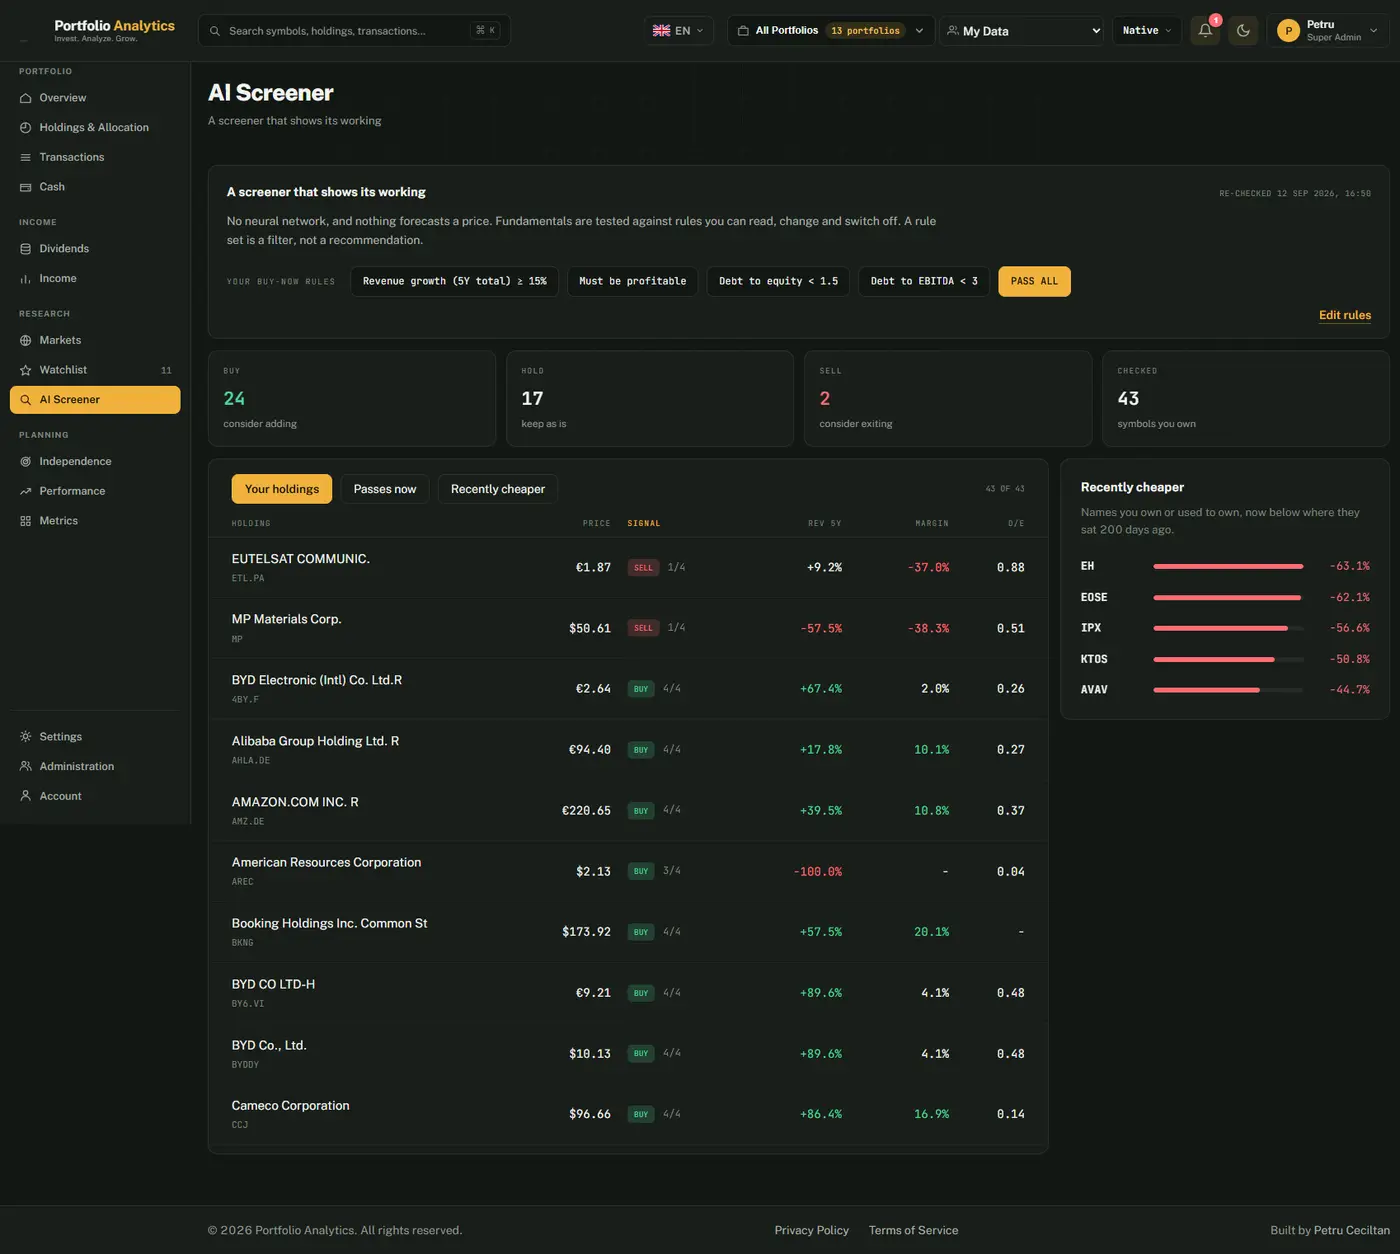Viewport: 1400px width, 1254px height.
Task: Open the My Data dropdown
Action: [1022, 31]
